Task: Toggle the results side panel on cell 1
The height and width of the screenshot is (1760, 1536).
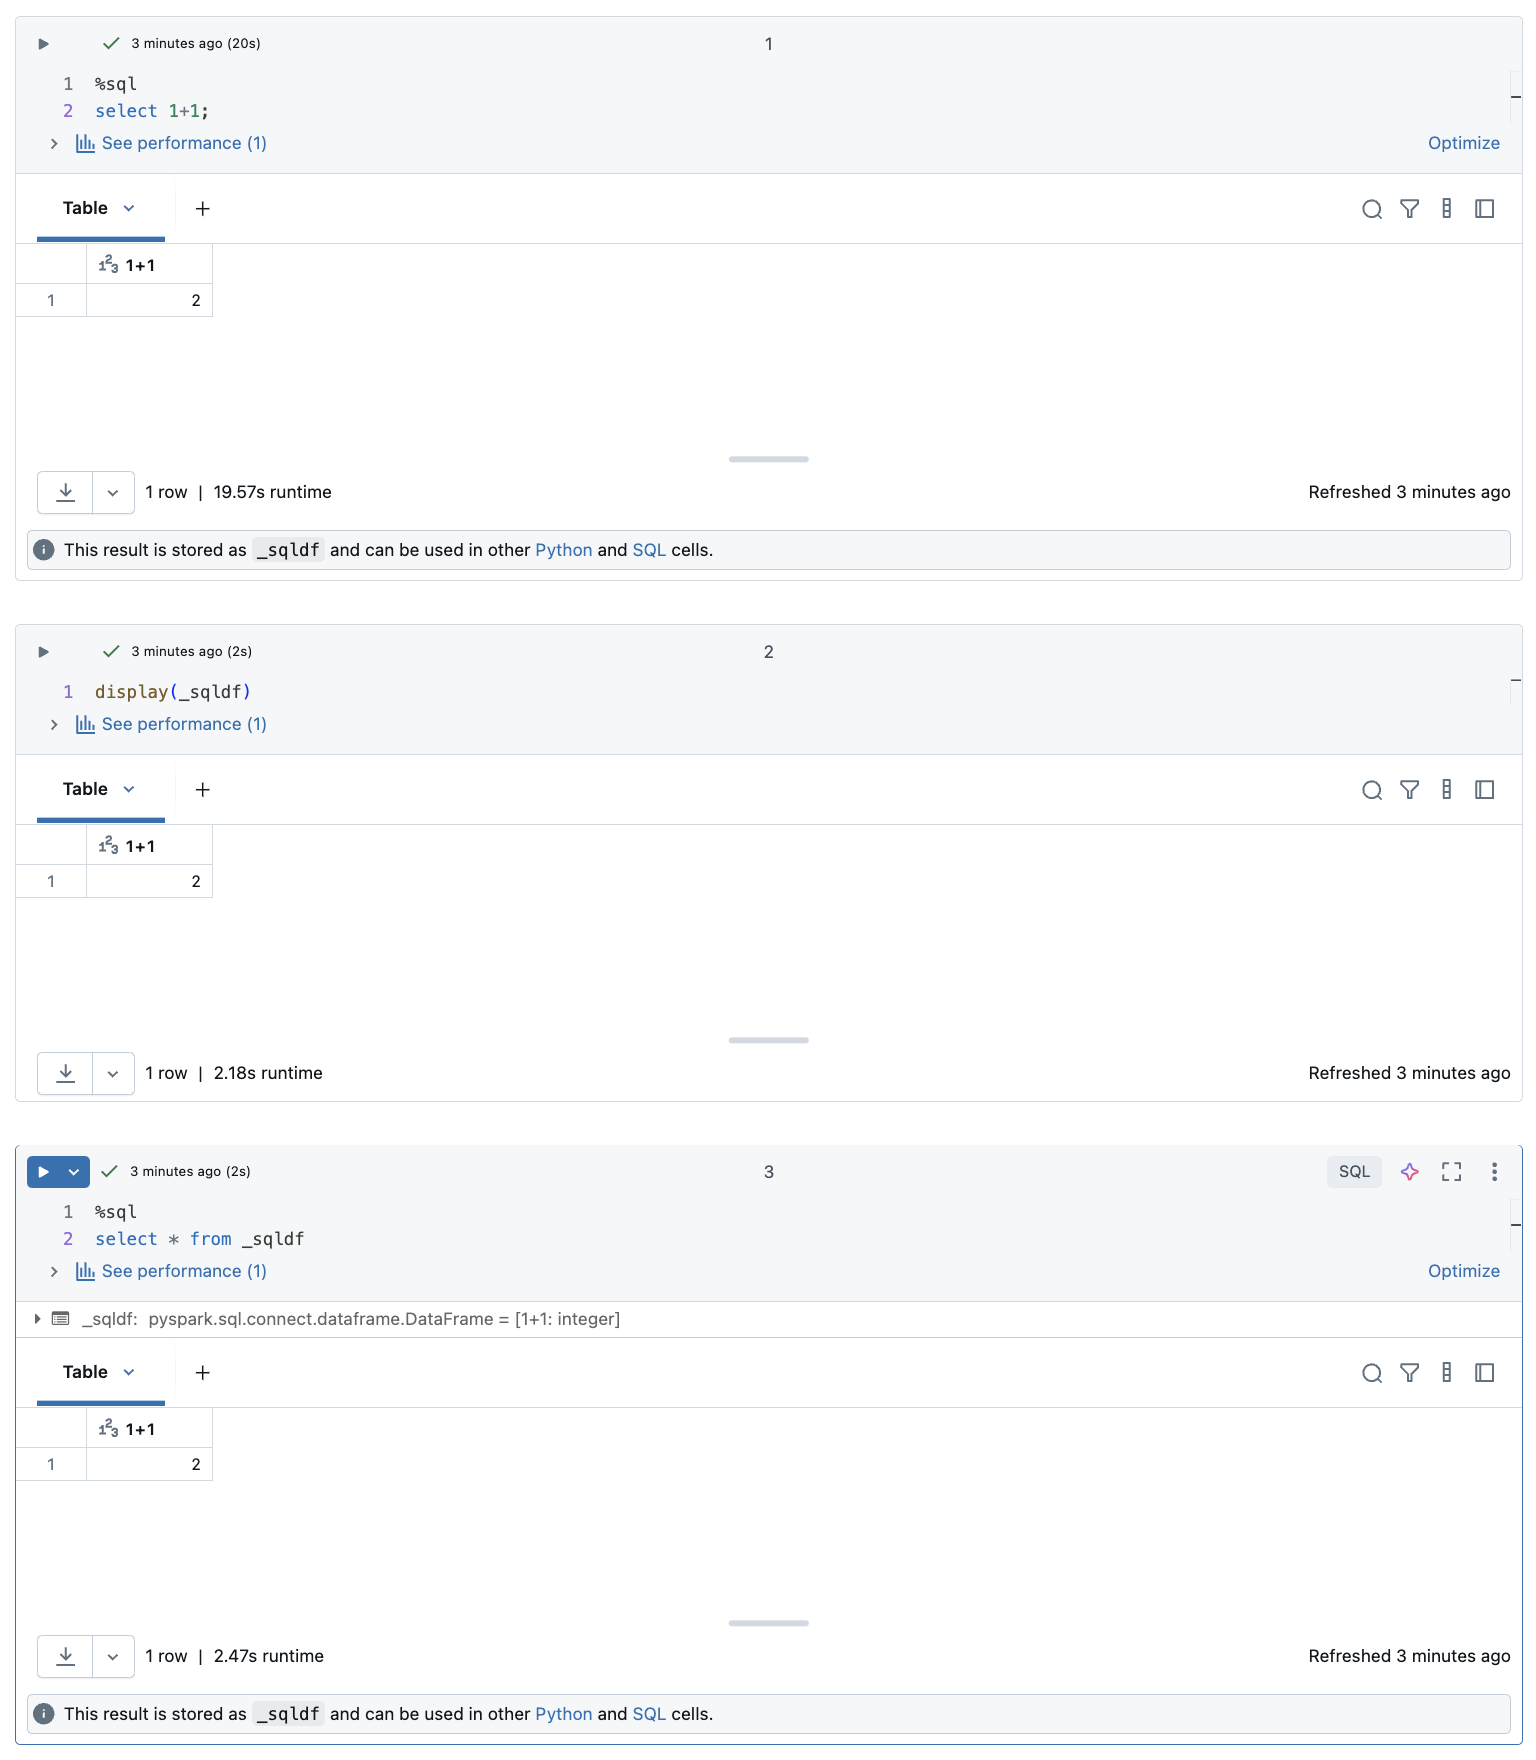Action: point(1485,209)
